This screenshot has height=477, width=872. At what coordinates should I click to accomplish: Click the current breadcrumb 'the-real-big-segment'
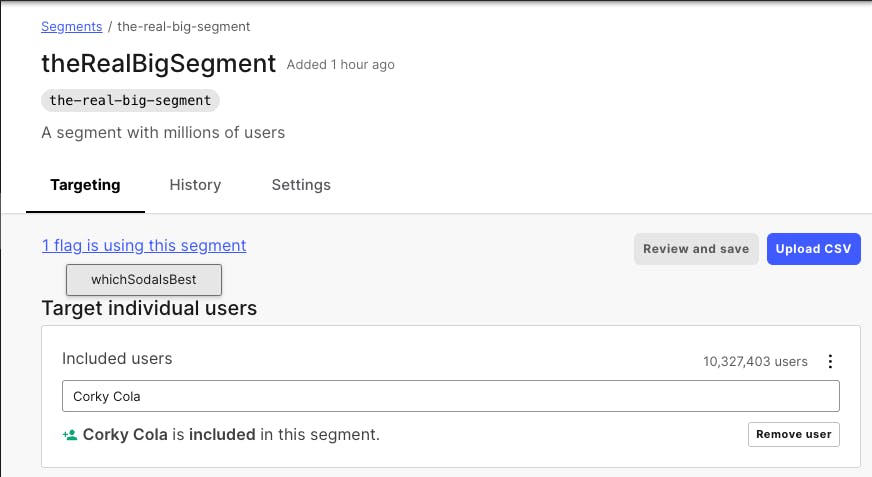(x=184, y=26)
